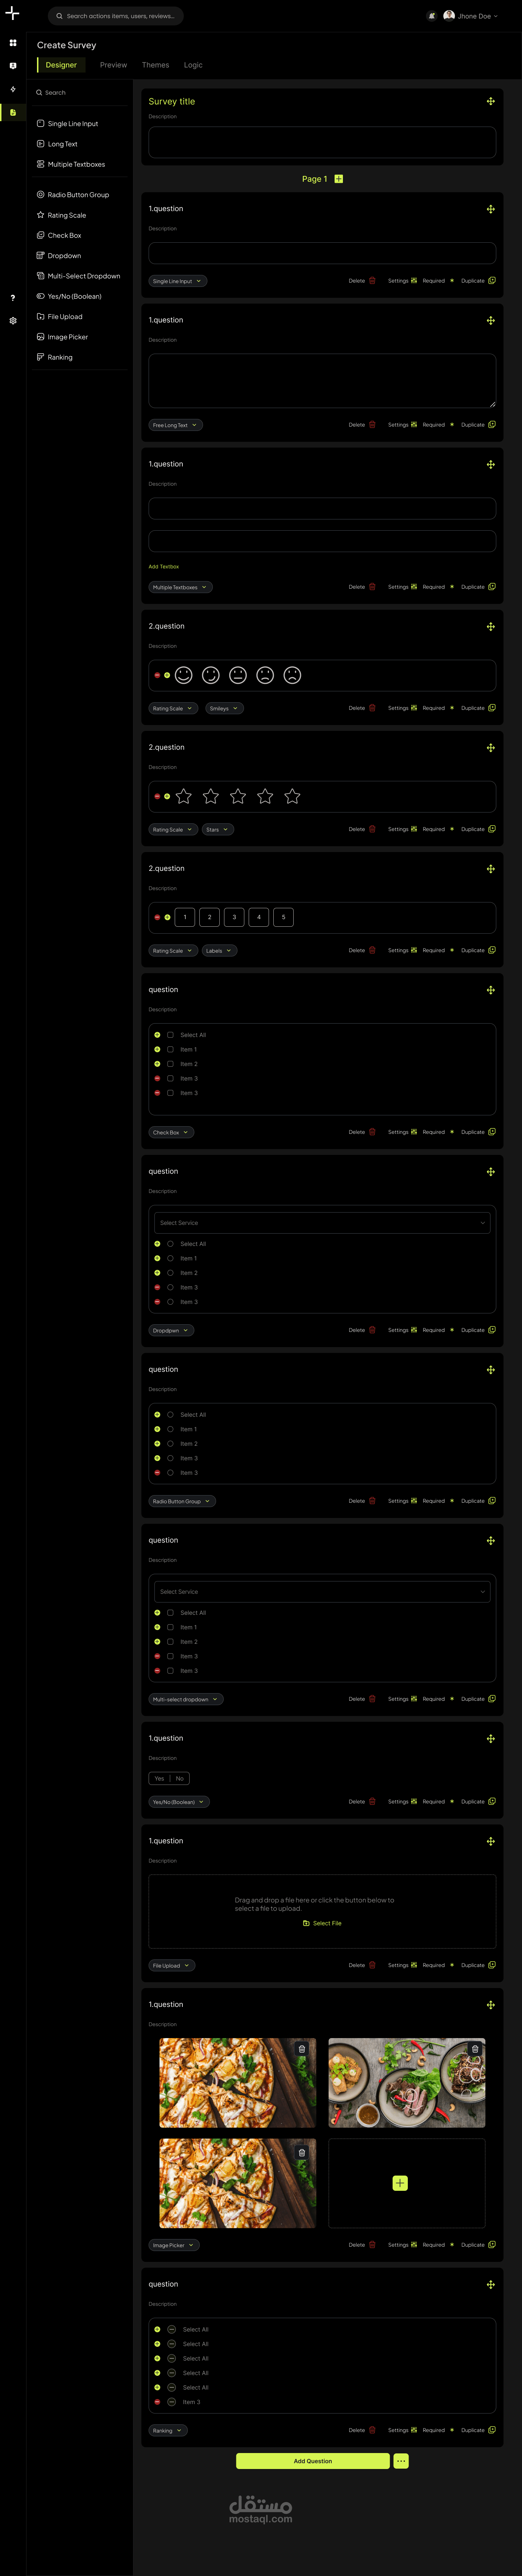Choose No in the Yes/No question
Viewport: 522px width, 2576px height.
point(180,1778)
